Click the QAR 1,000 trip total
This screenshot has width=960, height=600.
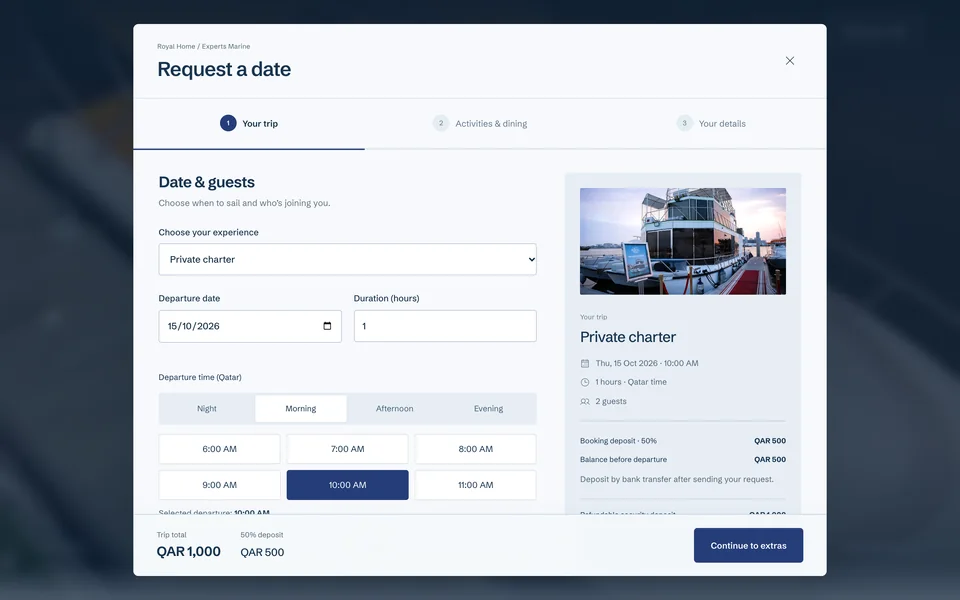[189, 552]
